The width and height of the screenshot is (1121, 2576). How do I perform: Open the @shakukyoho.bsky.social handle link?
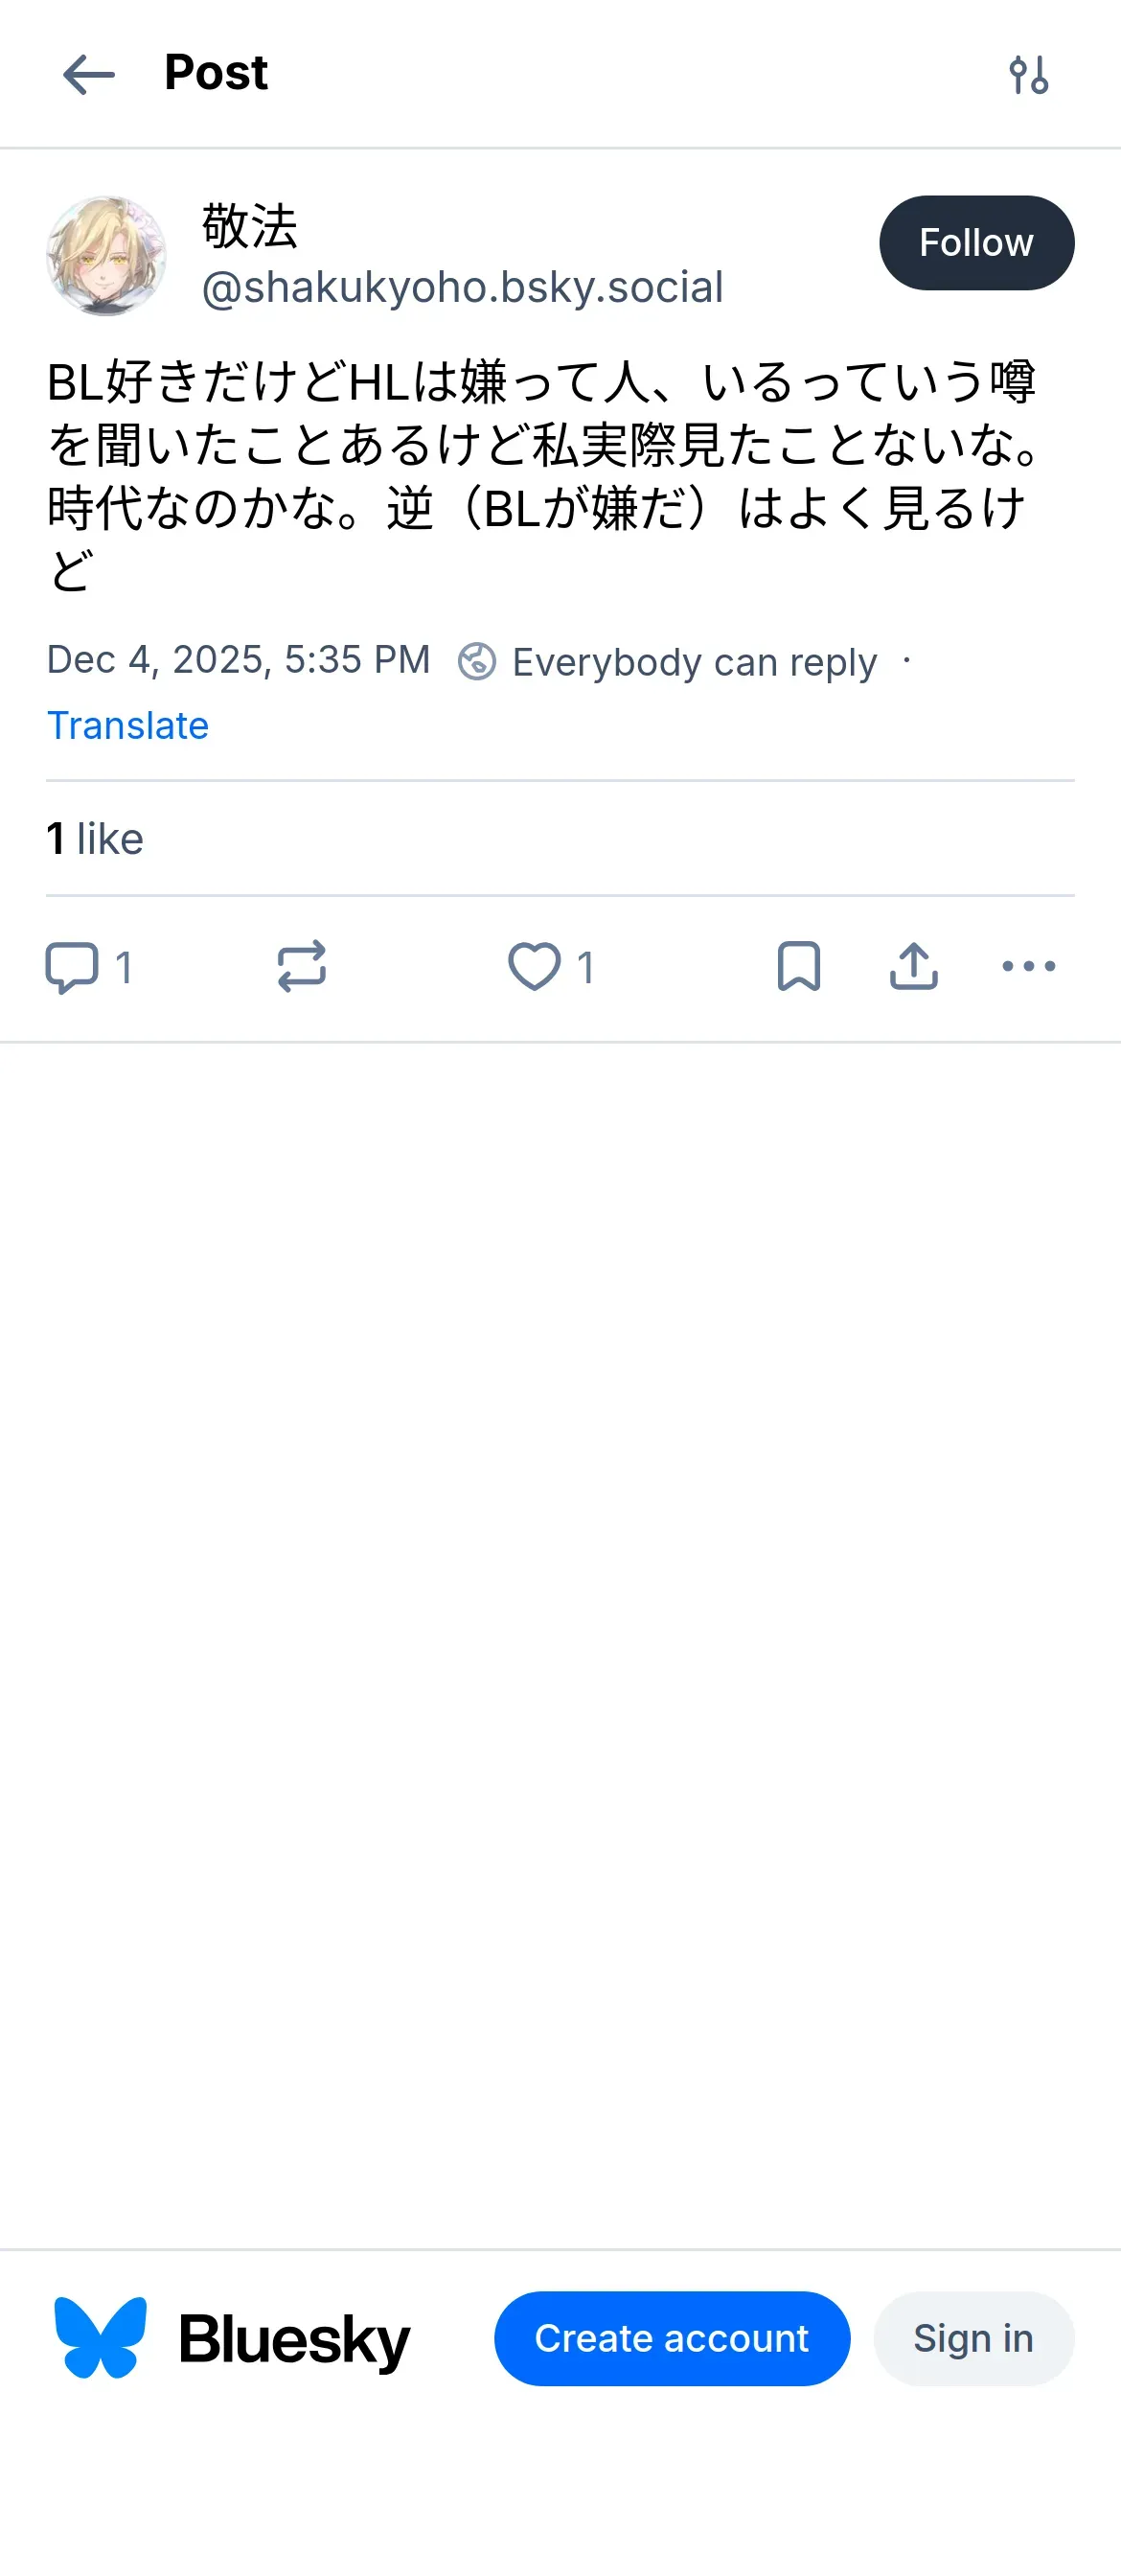462,288
